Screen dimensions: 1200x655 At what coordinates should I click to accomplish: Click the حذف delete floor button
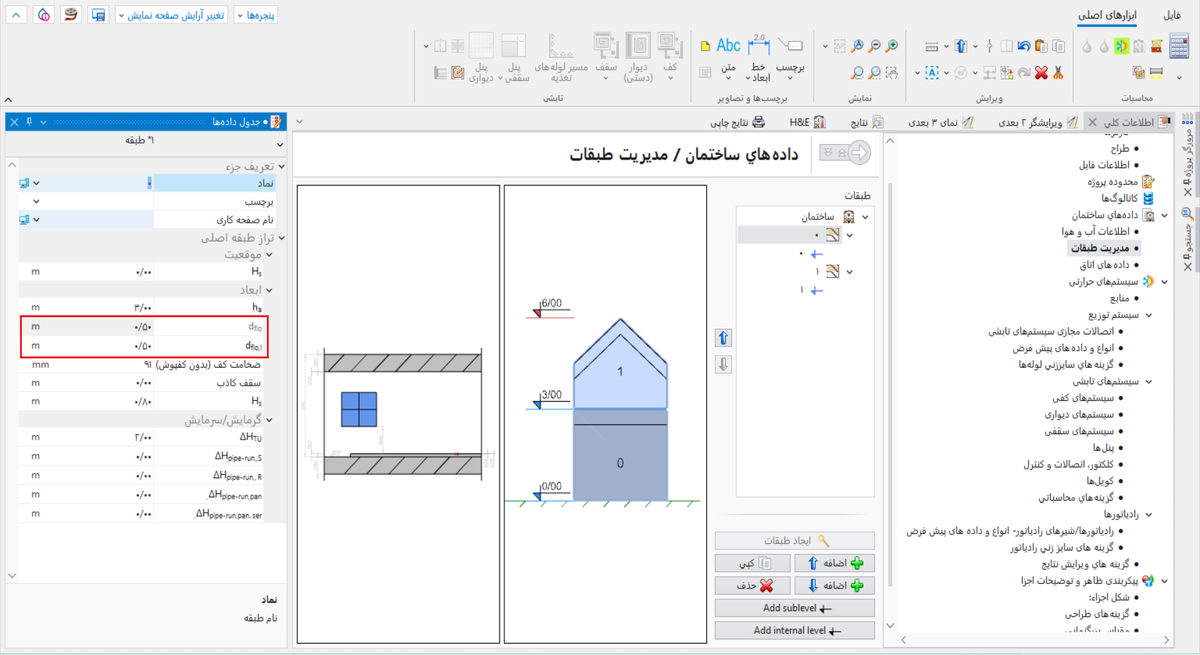point(752,585)
